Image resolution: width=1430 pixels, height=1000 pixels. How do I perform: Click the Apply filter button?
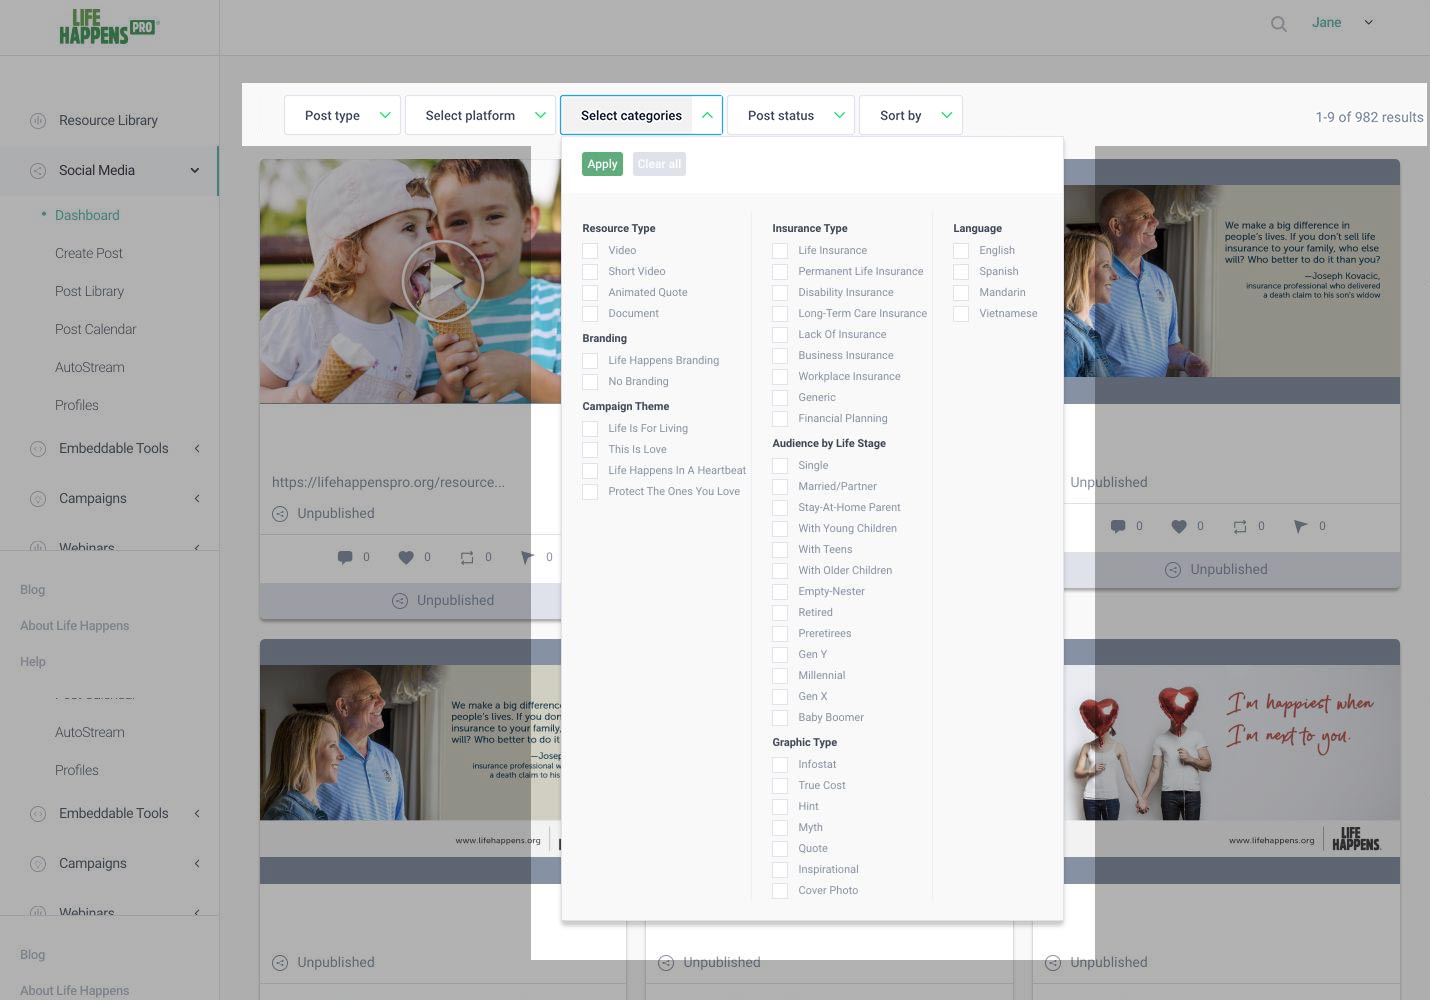602,164
